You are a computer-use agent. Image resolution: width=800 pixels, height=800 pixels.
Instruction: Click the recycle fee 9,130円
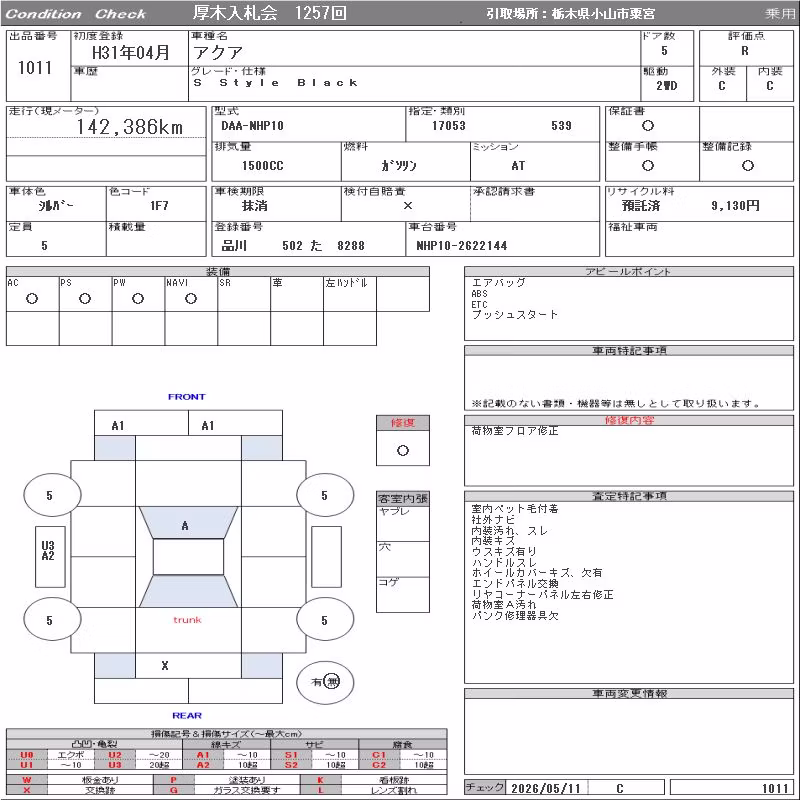(x=735, y=206)
